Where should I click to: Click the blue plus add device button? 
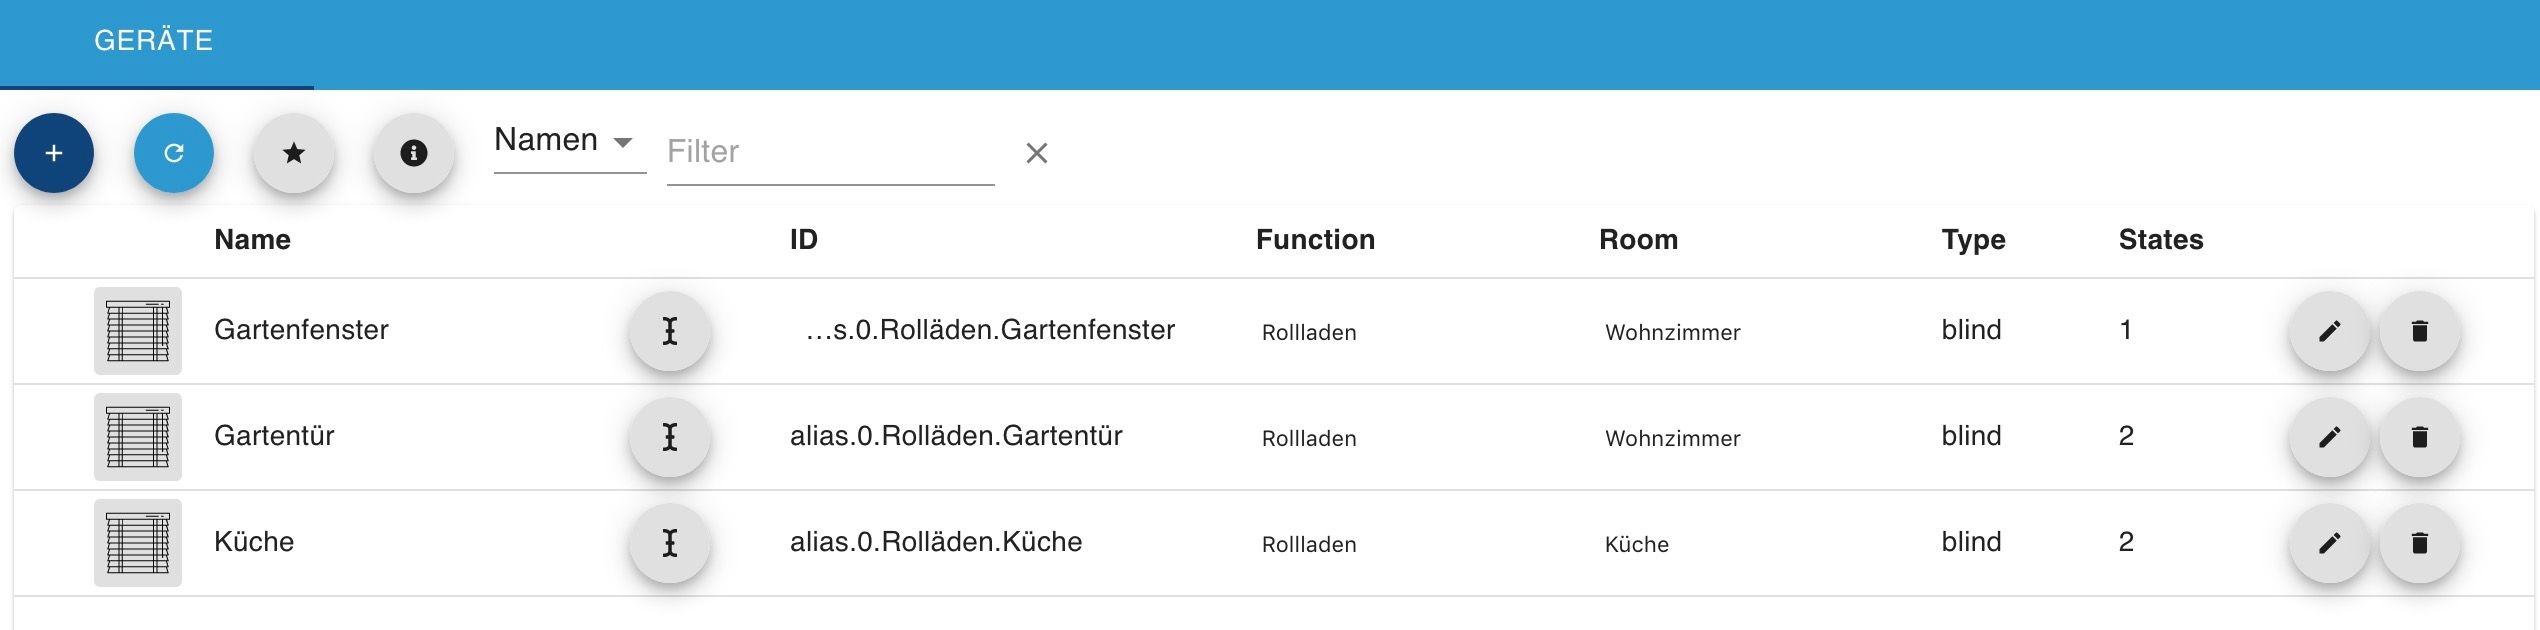pyautogui.click(x=54, y=153)
